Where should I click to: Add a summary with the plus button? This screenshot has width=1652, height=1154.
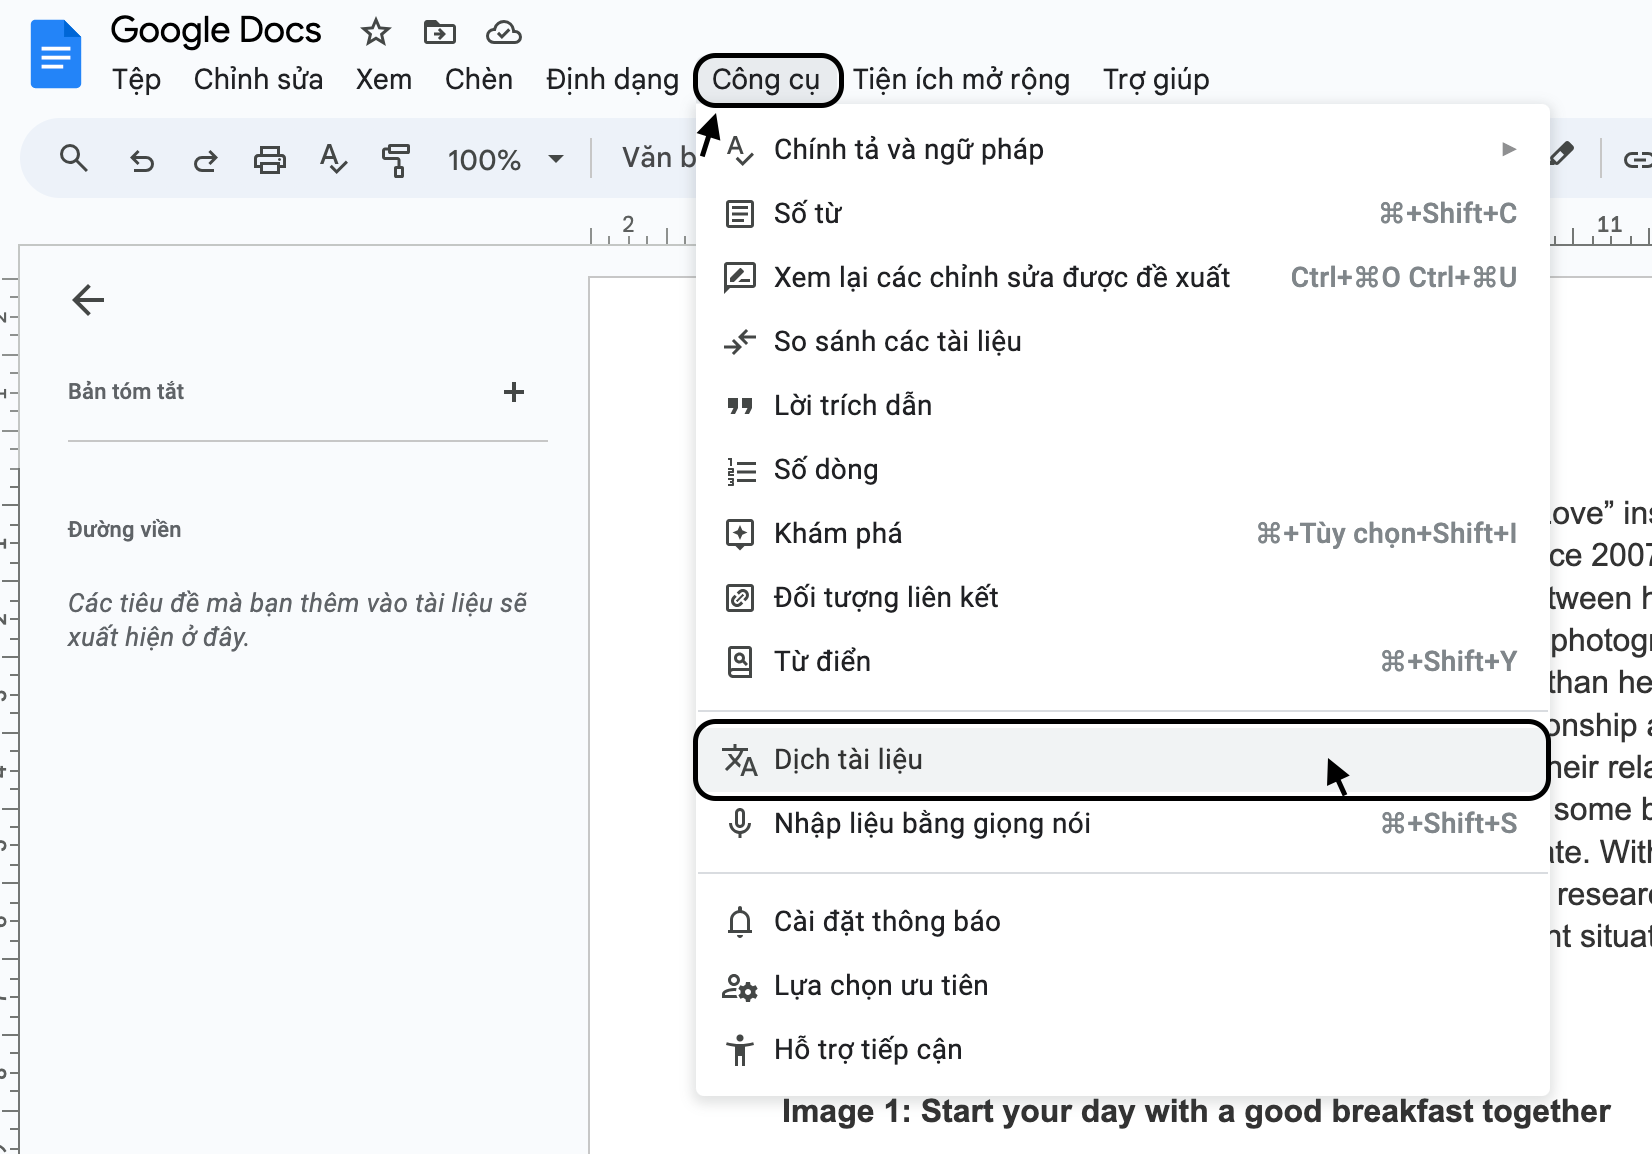coord(514,392)
